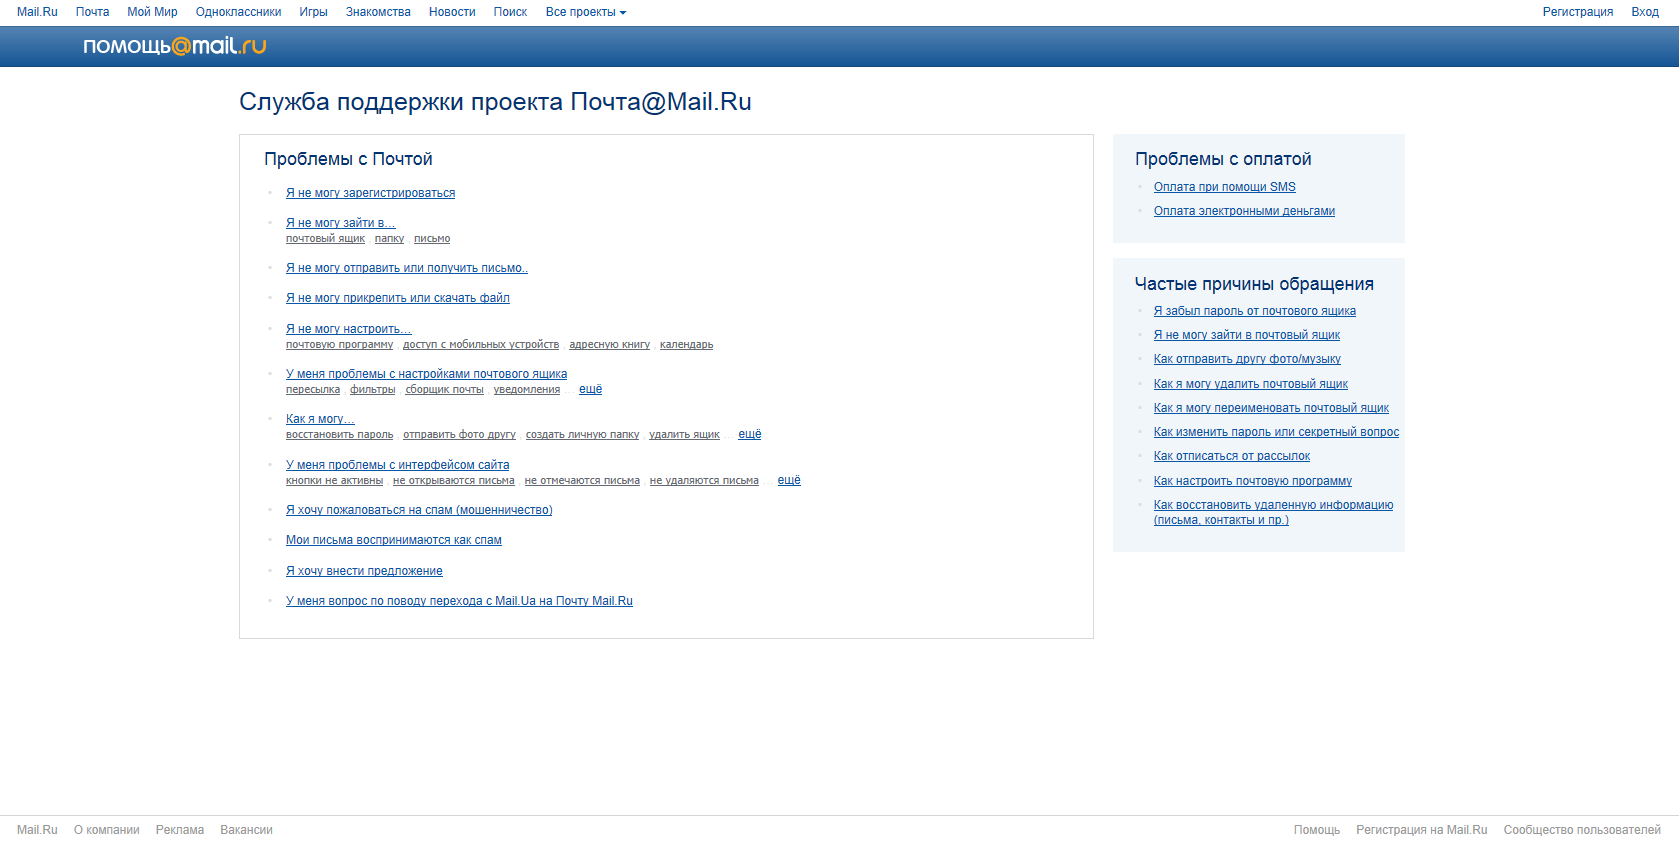Select 'доступ с мобильных устройств' sublink

pyautogui.click(x=481, y=345)
